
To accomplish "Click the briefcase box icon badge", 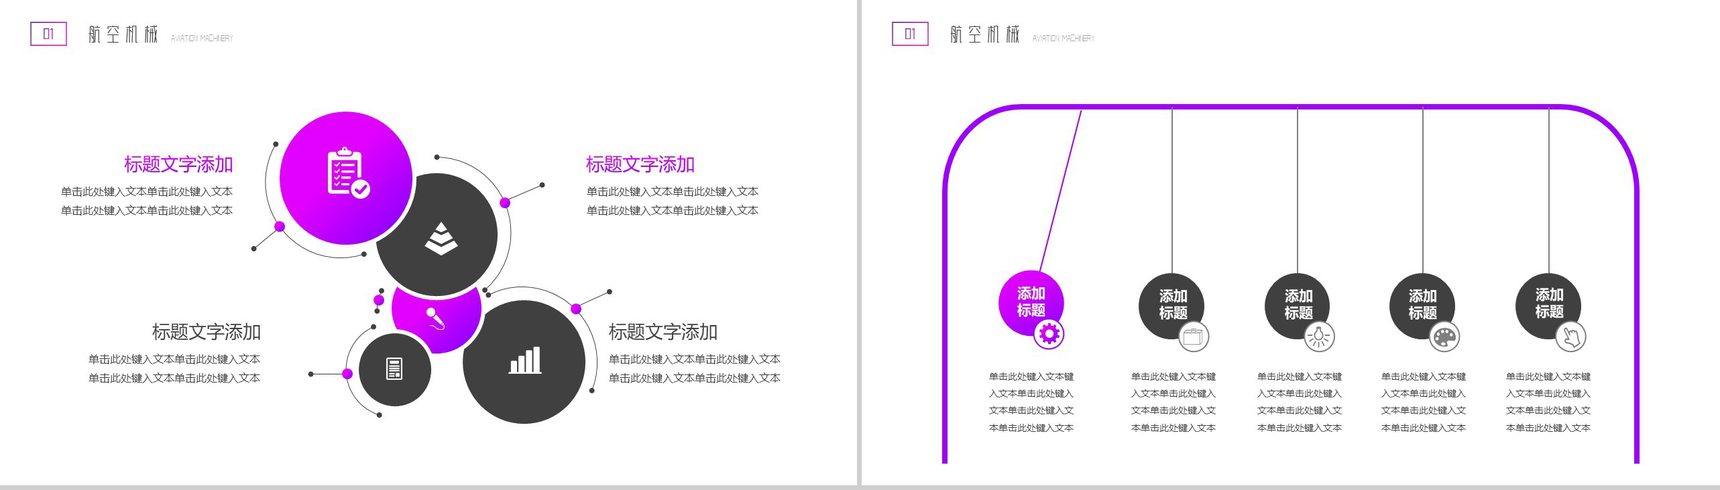I will [1193, 337].
